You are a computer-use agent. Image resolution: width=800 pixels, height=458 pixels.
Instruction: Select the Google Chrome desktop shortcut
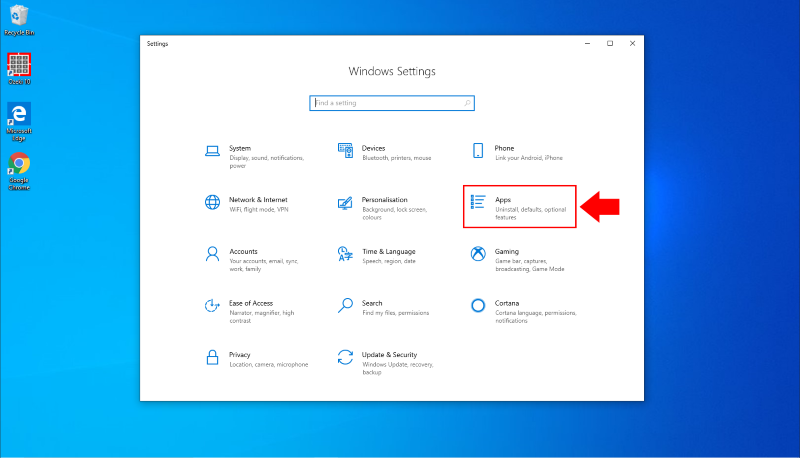click(19, 172)
